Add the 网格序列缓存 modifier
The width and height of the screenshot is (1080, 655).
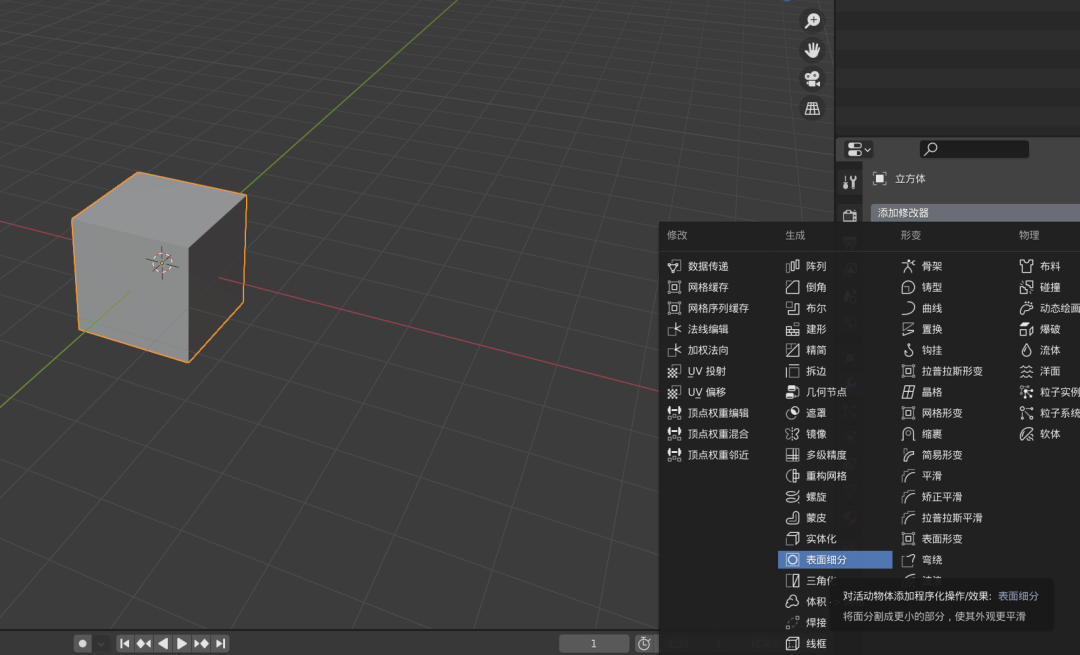click(x=720, y=308)
